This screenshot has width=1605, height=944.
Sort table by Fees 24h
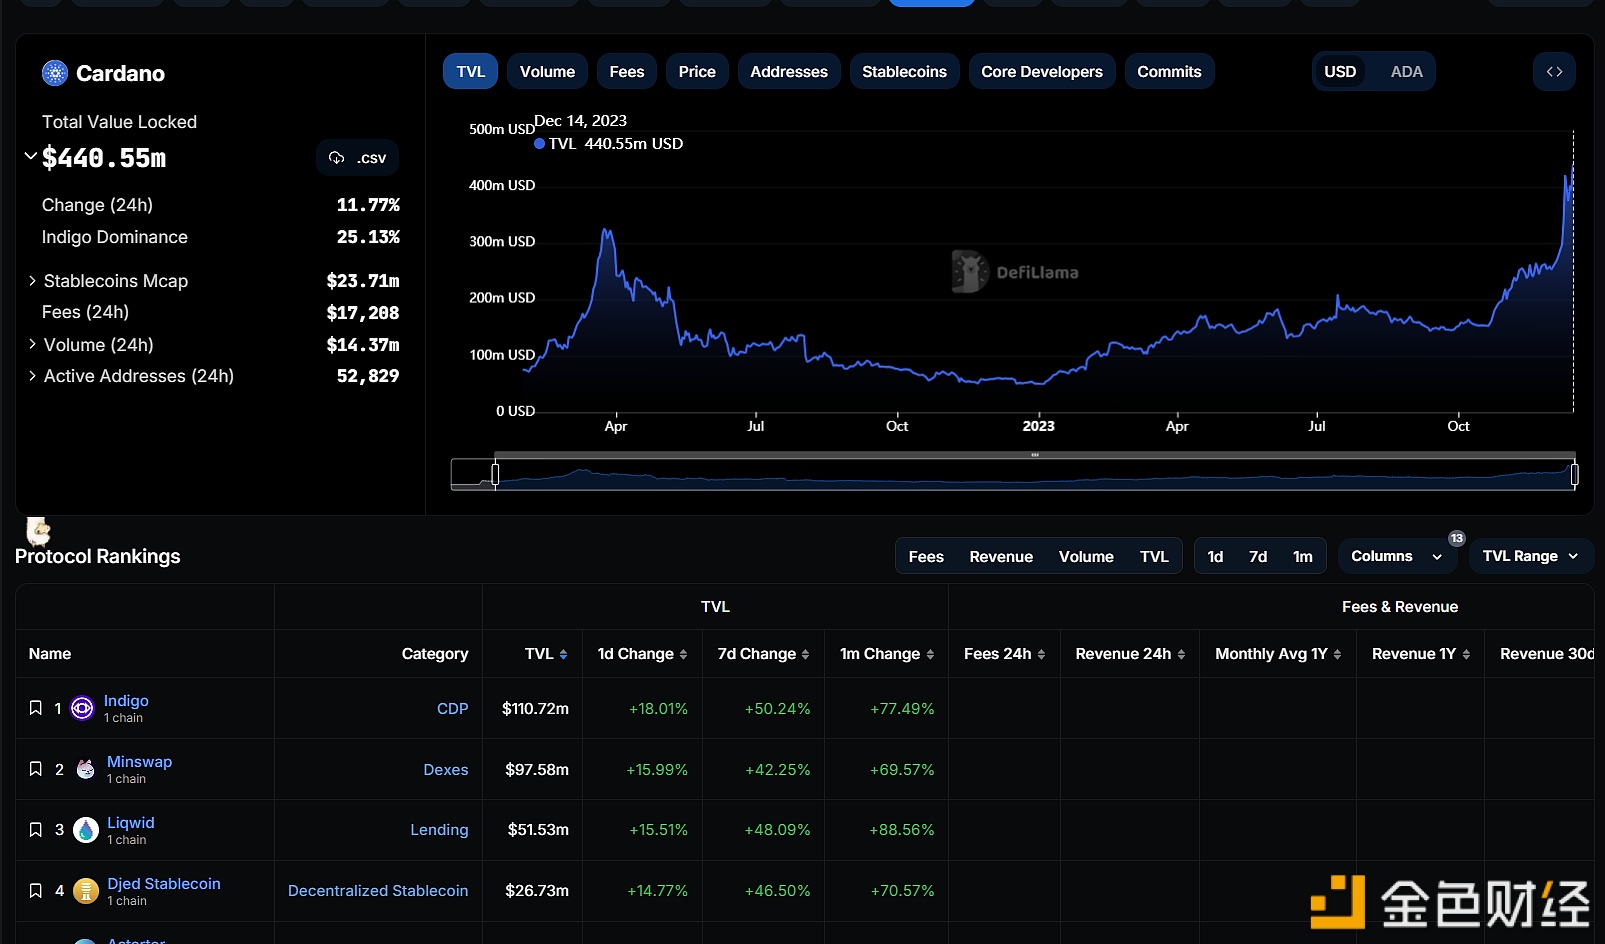pyautogui.click(x=1004, y=654)
